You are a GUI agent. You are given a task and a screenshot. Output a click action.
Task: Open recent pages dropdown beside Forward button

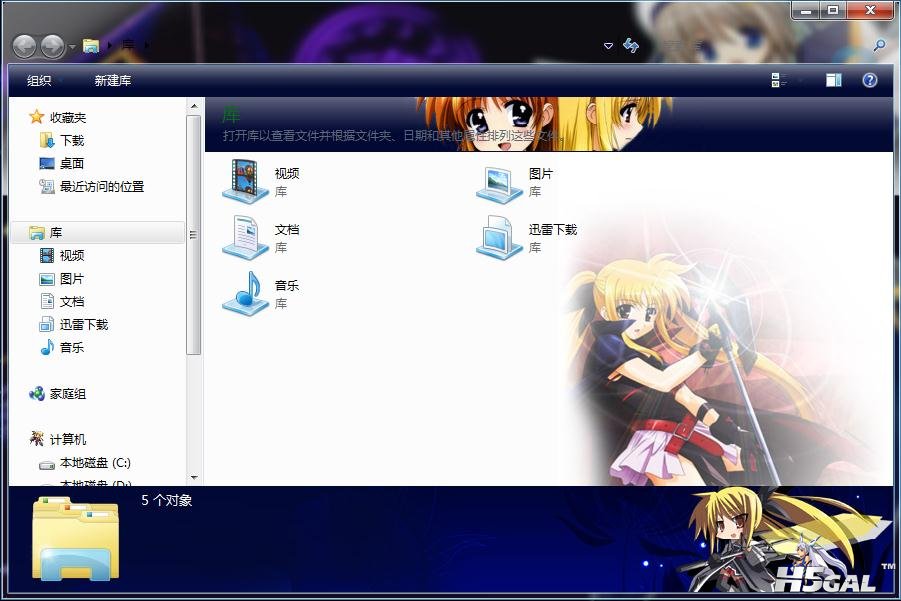[x=72, y=46]
